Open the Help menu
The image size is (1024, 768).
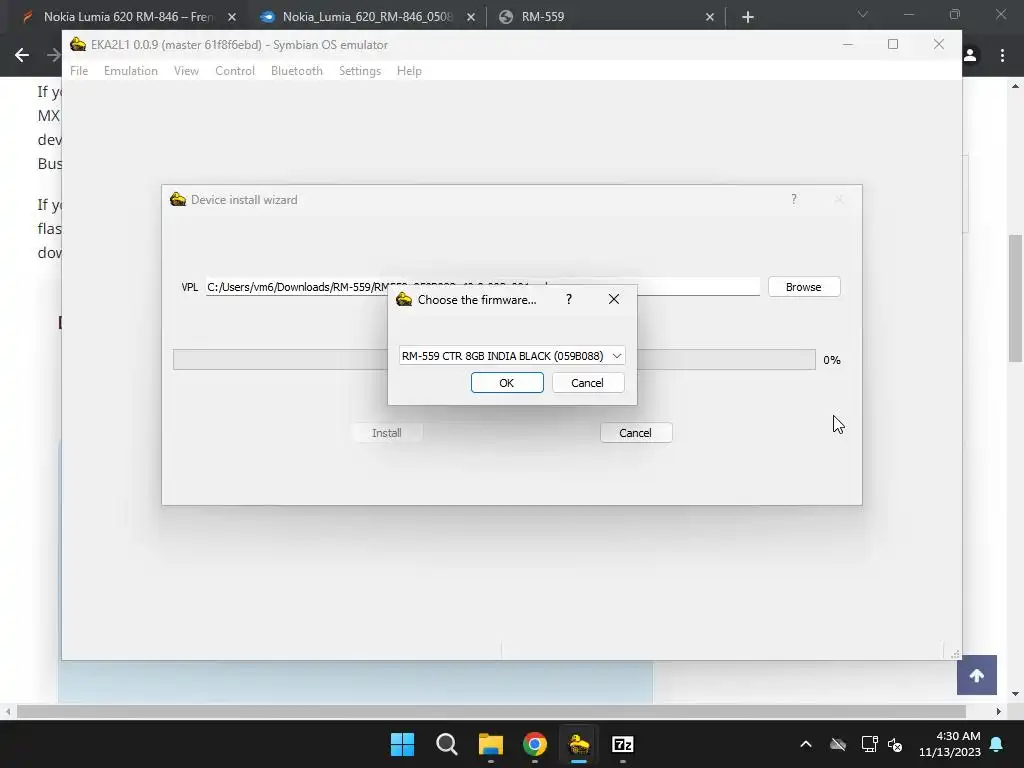pos(409,71)
